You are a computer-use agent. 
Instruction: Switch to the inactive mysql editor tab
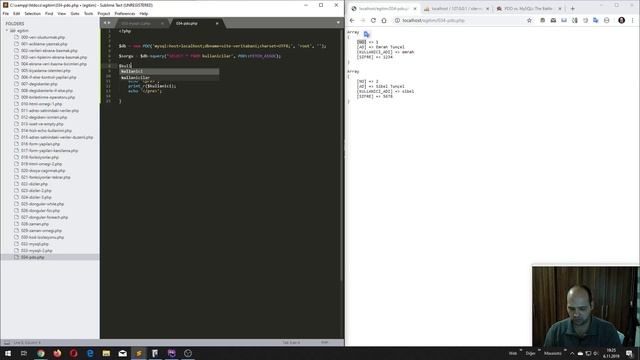tap(137, 23)
